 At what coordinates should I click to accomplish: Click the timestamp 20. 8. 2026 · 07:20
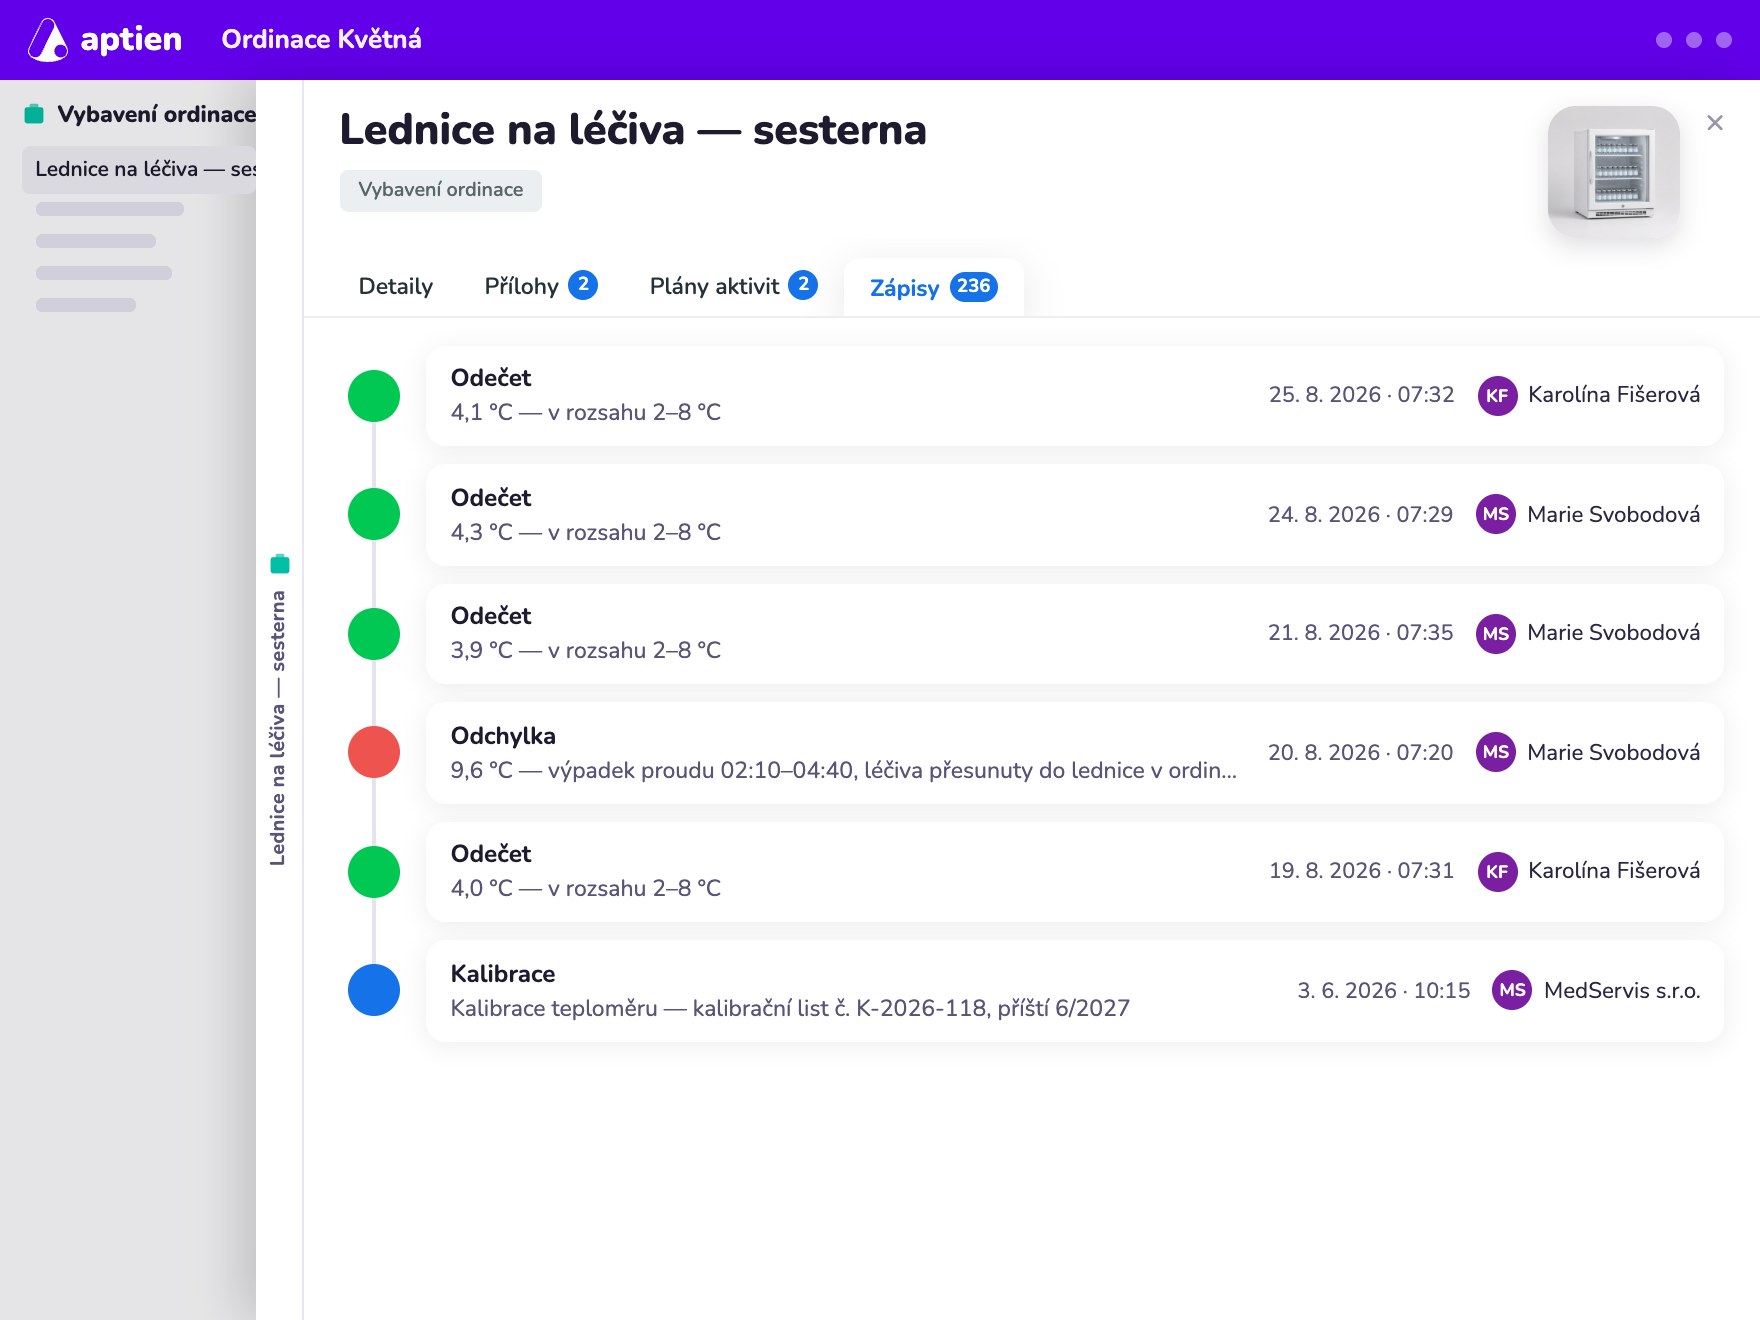pyautogui.click(x=1360, y=752)
